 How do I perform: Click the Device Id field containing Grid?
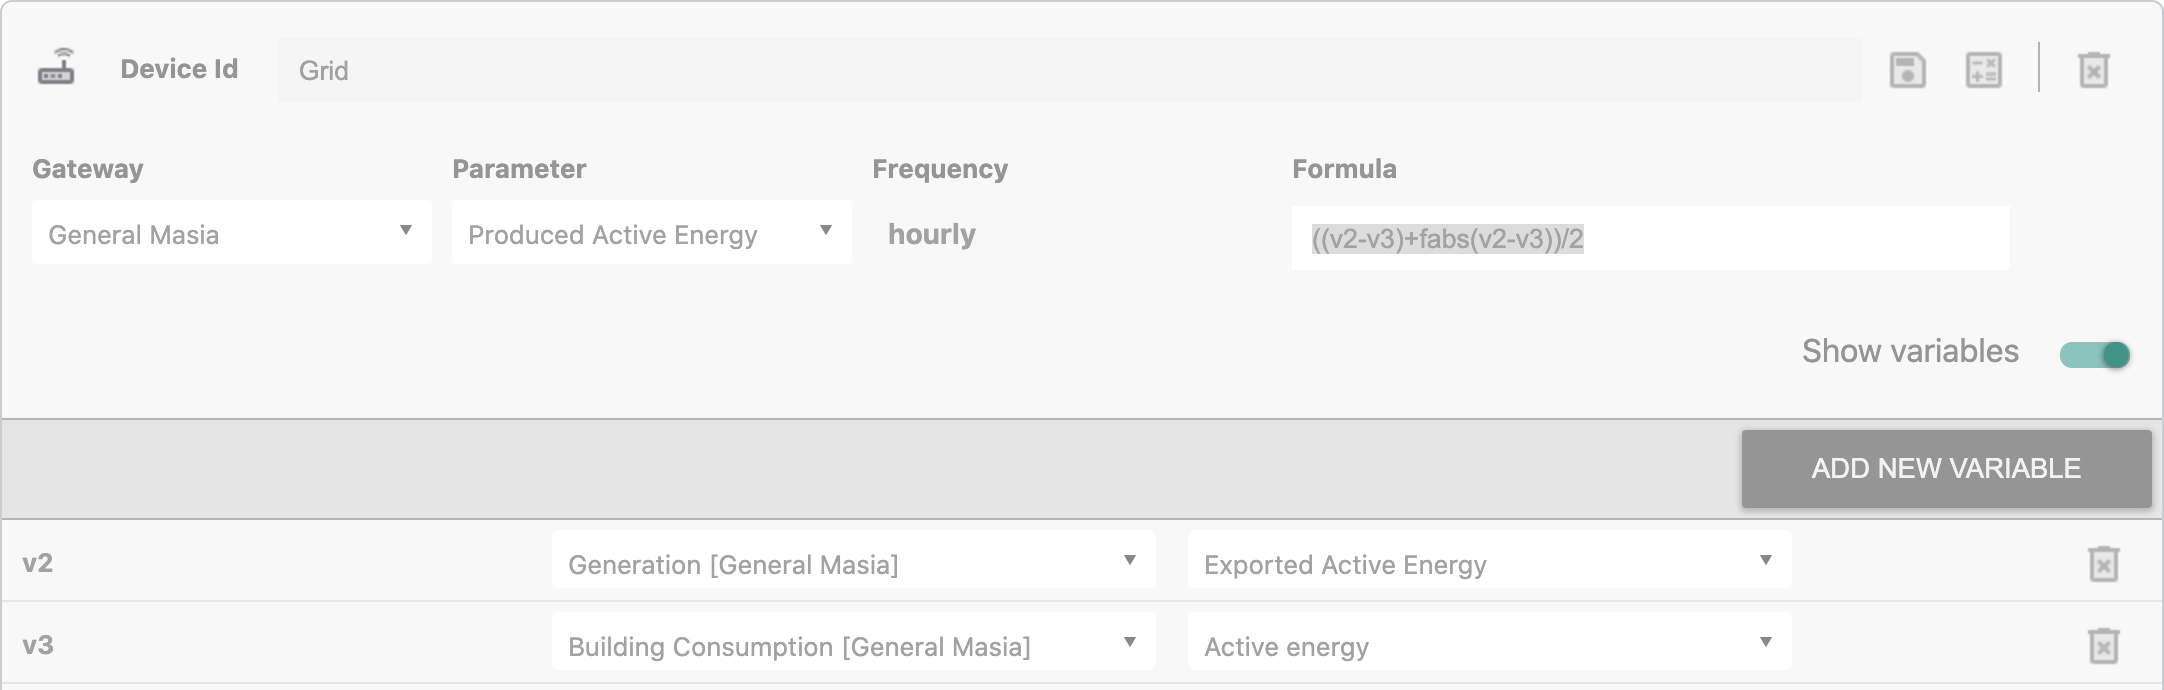click(1070, 70)
